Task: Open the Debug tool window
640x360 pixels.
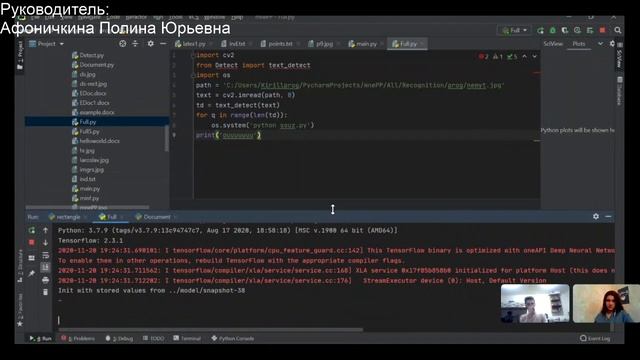Action: (119, 338)
